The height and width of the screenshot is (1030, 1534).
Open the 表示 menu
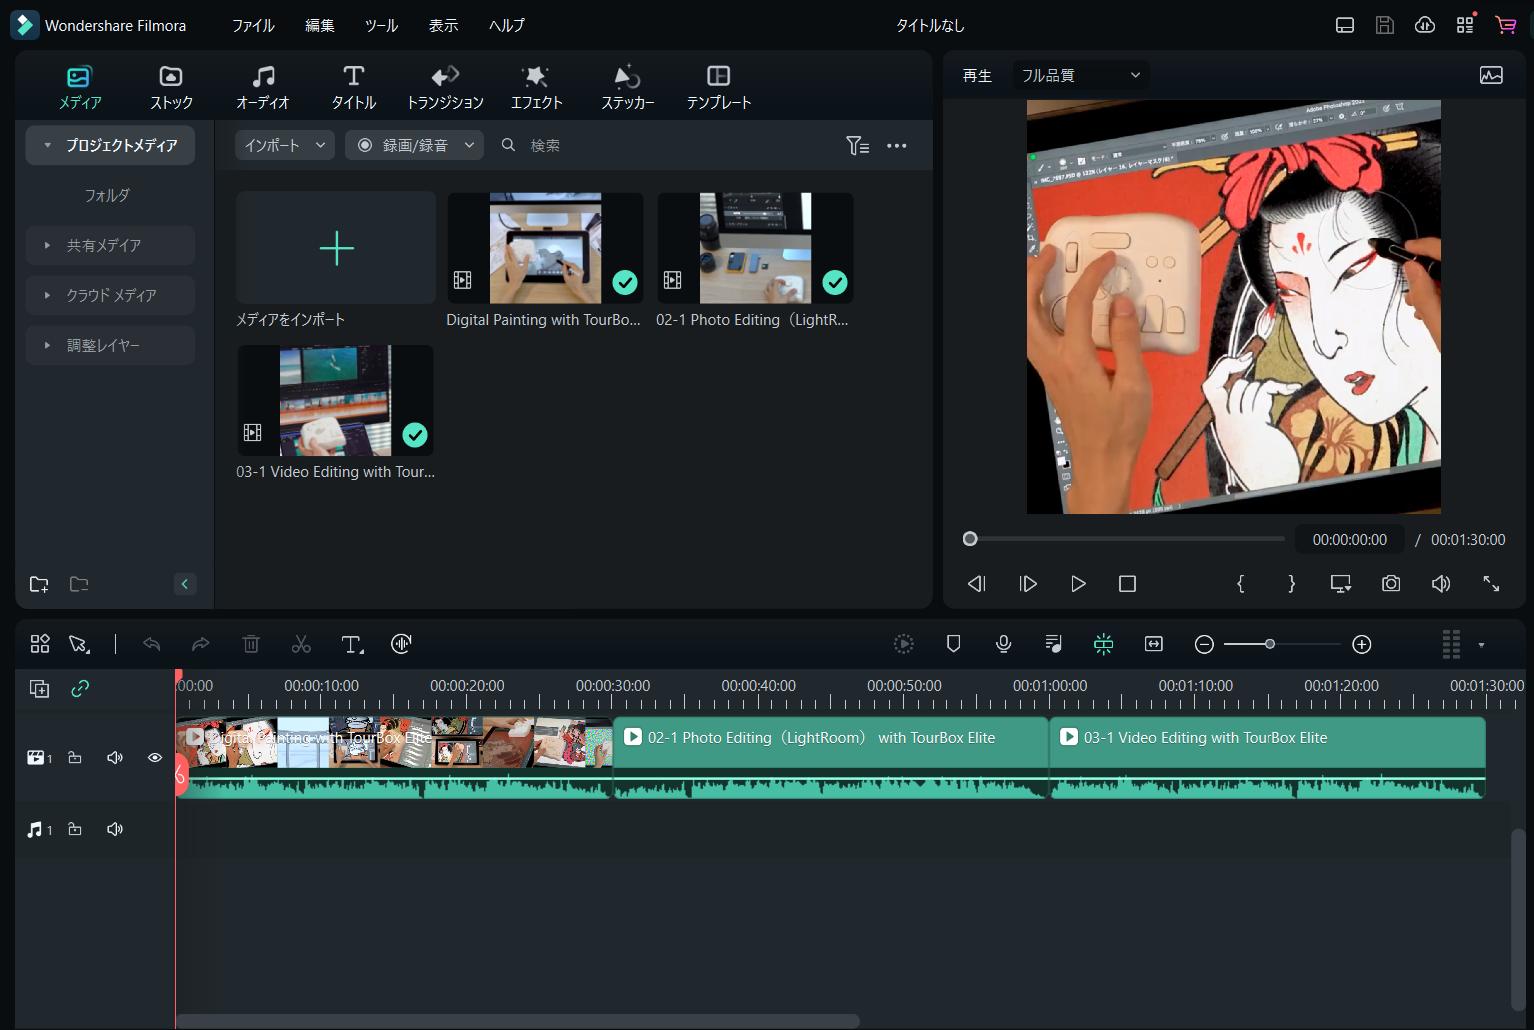click(x=443, y=25)
